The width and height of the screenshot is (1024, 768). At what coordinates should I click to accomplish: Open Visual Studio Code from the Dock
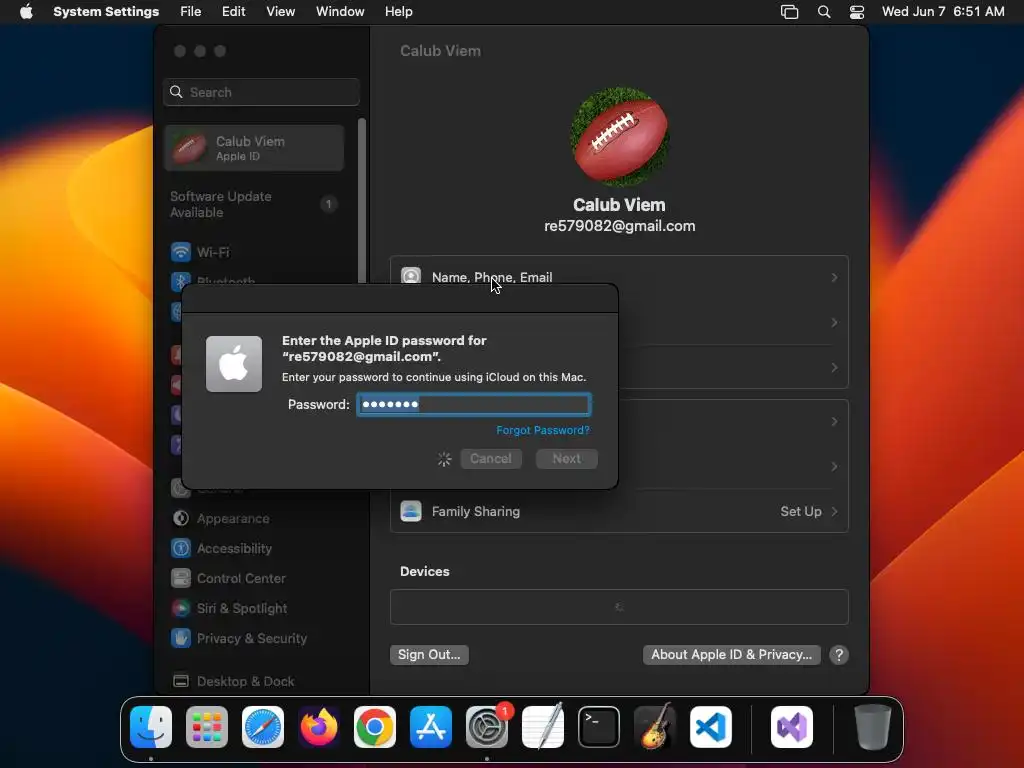[711, 727]
